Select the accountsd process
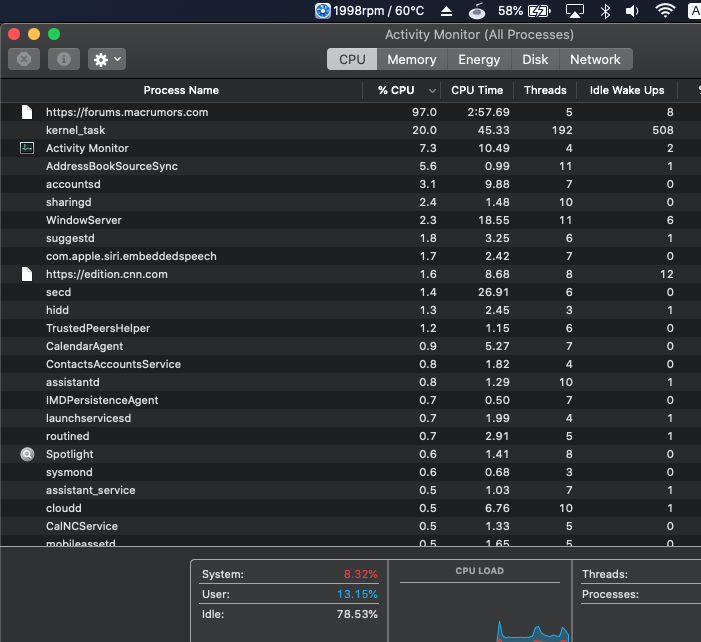Image resolution: width=701 pixels, height=642 pixels. (x=73, y=184)
